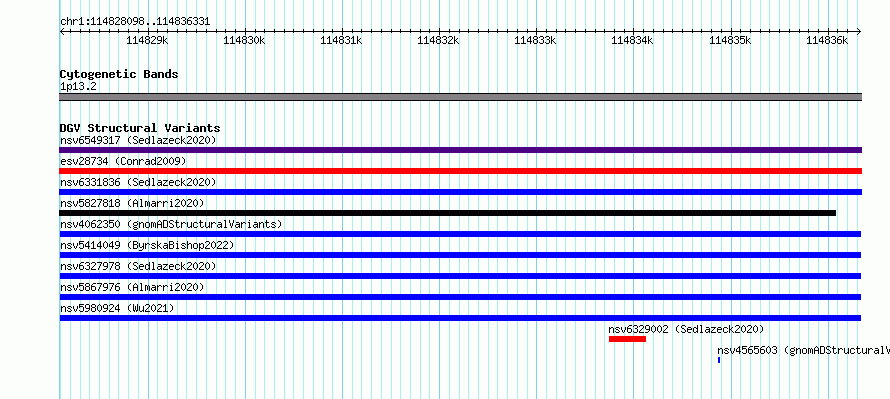Open the esv28734 (Conrad2009) label
The image size is (890, 399).
coord(123,161)
